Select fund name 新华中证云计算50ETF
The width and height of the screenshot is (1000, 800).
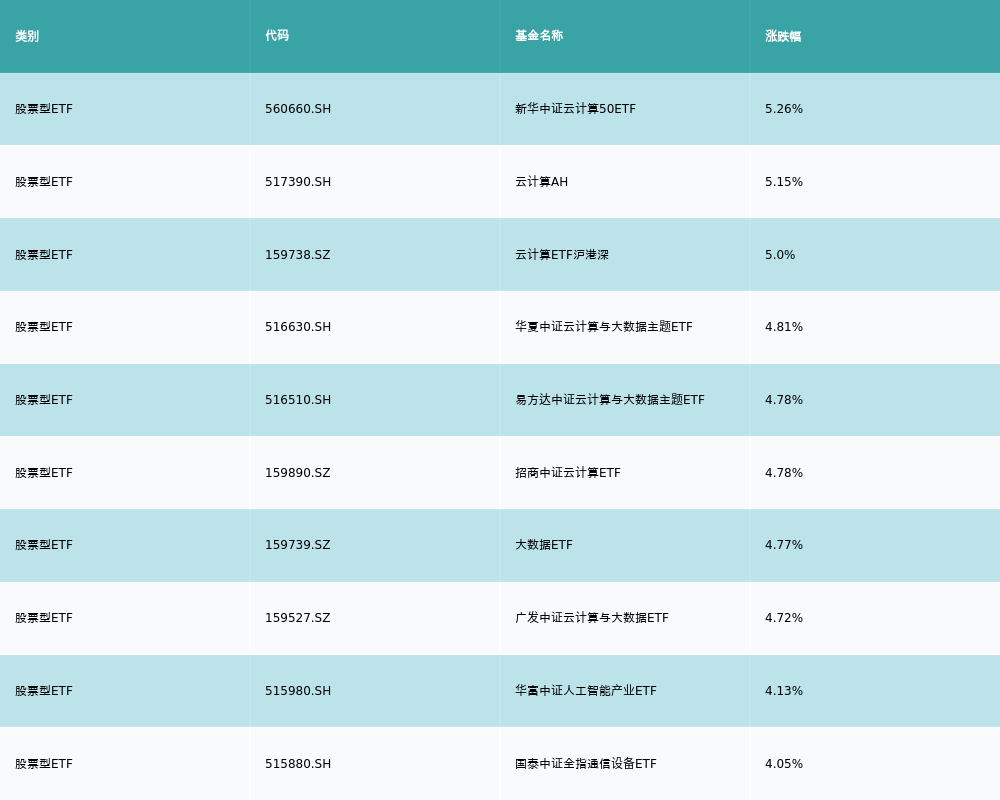(x=575, y=109)
